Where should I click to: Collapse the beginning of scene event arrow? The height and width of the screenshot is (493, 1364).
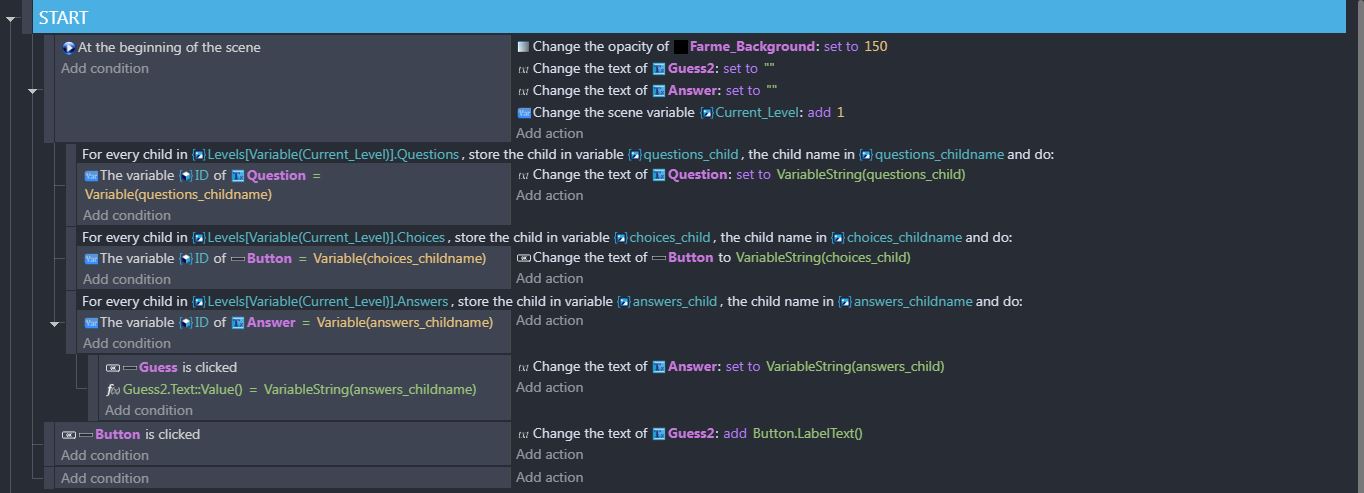(x=32, y=91)
